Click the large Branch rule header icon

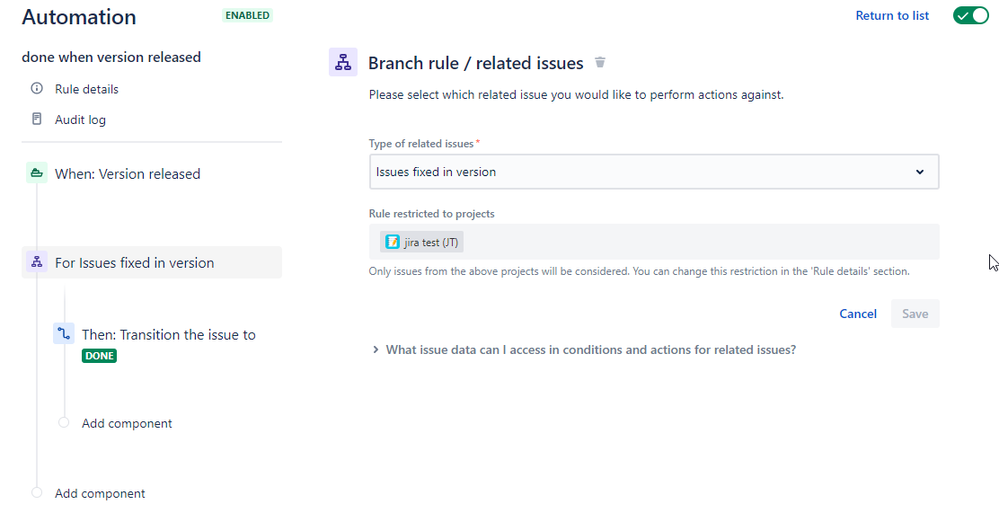pyautogui.click(x=343, y=62)
